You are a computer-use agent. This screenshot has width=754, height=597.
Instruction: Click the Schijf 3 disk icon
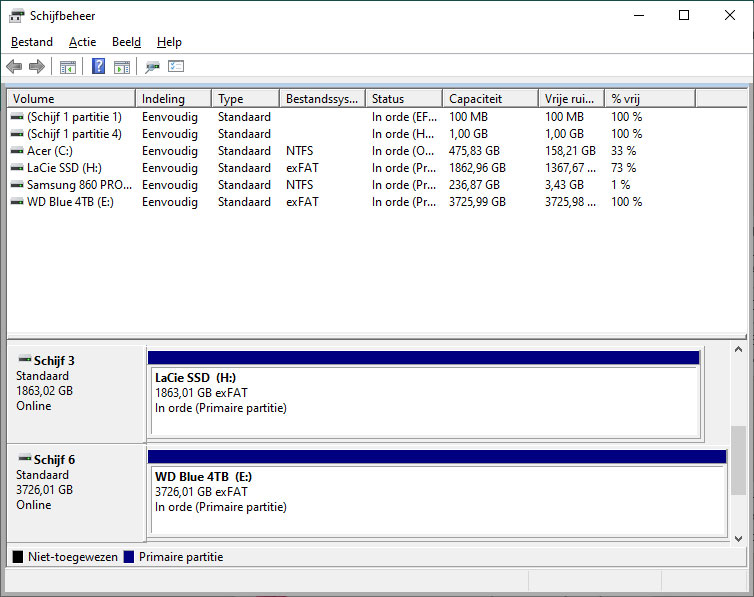pos(25,359)
